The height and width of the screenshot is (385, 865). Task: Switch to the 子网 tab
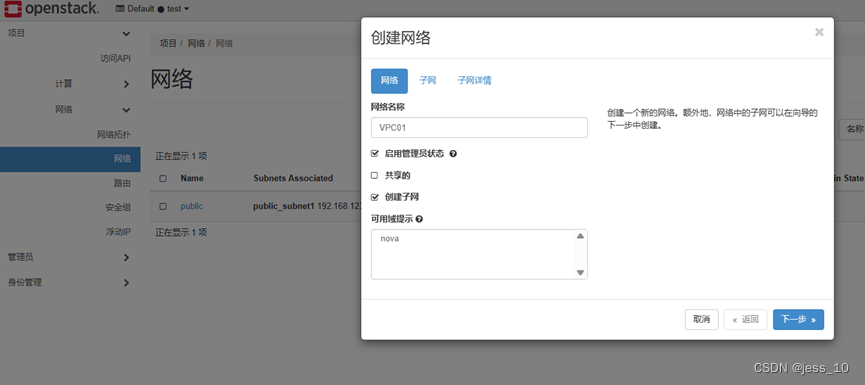tap(428, 81)
